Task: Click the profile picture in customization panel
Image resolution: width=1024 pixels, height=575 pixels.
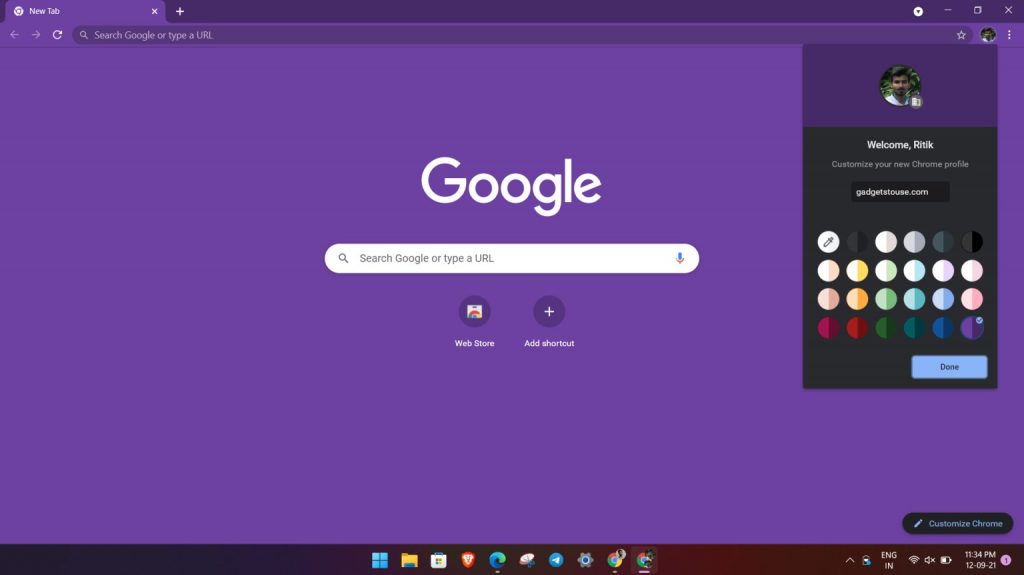Action: (900, 86)
